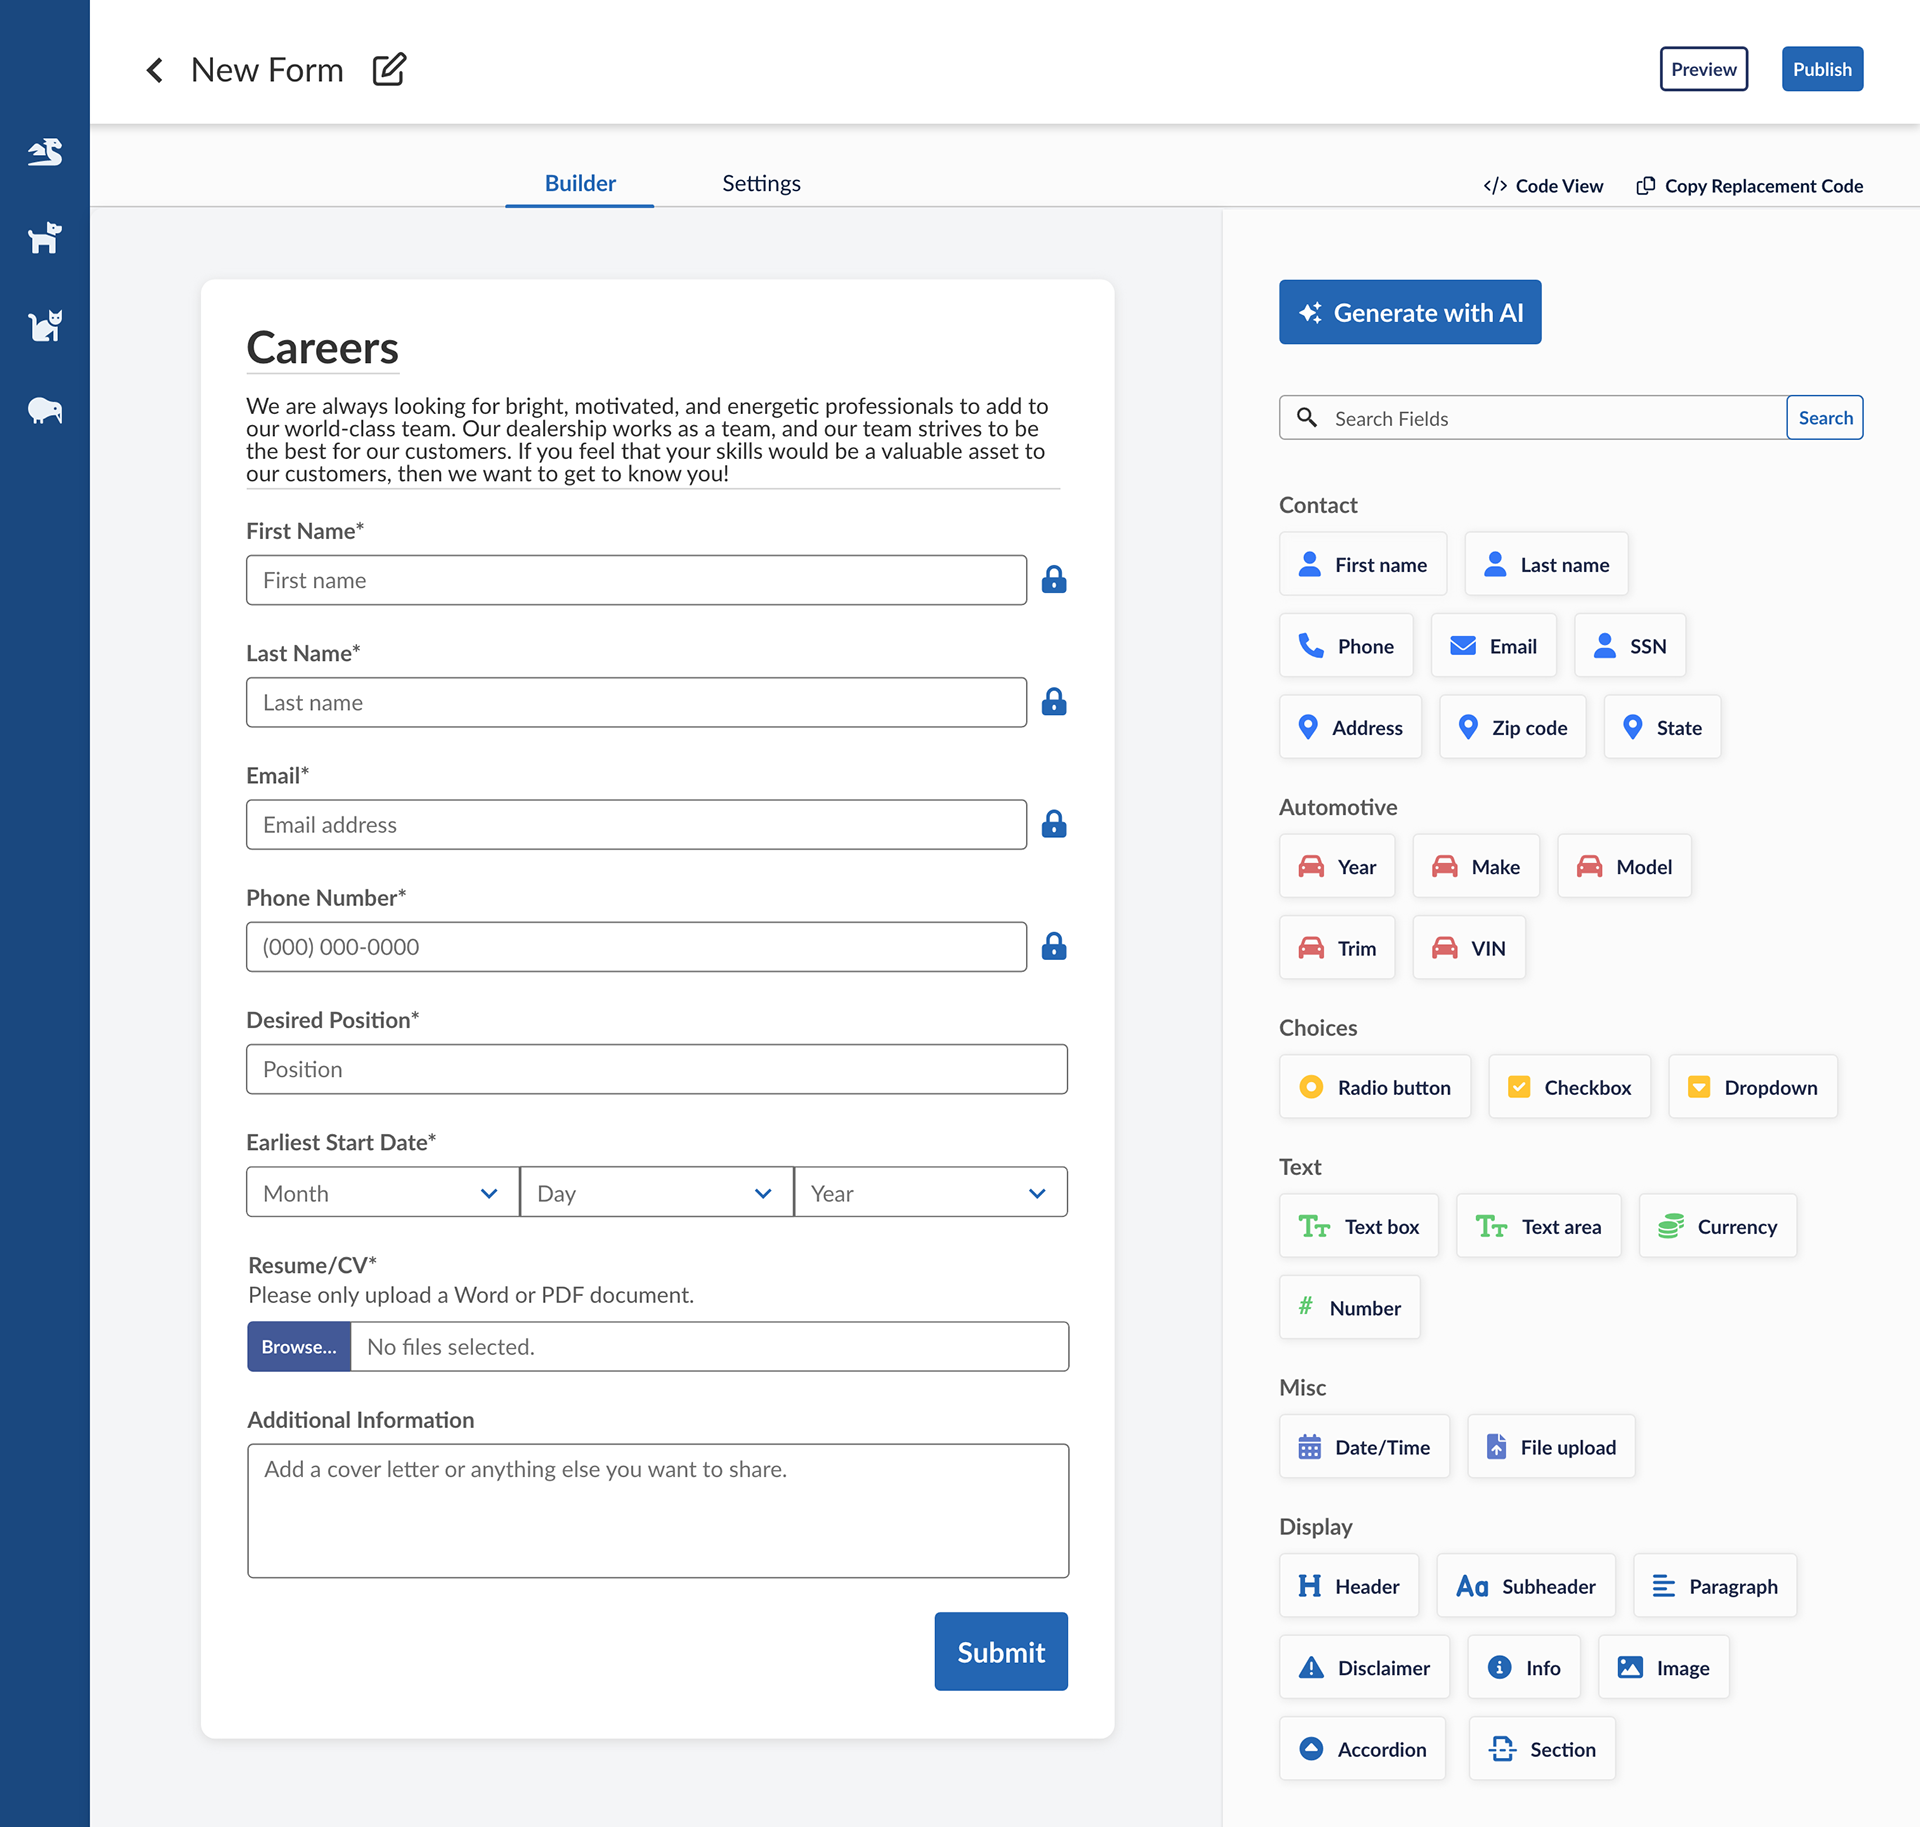Click into the Desired Position input
This screenshot has height=1827, width=1920.
[657, 1069]
